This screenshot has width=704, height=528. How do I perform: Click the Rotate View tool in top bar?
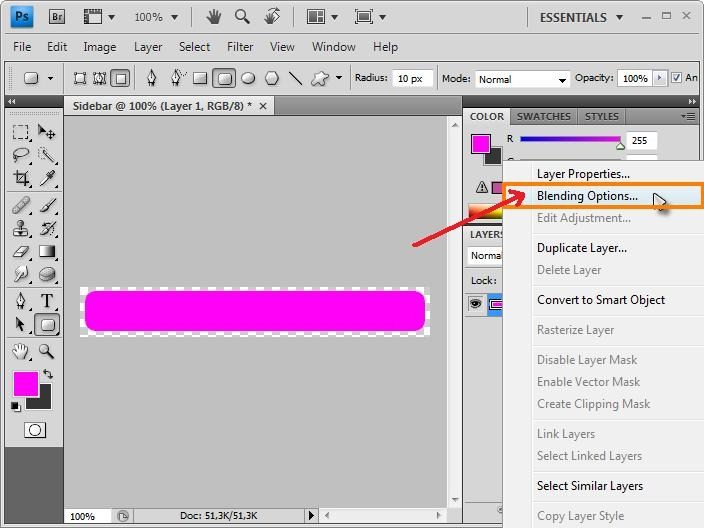[x=272, y=17]
